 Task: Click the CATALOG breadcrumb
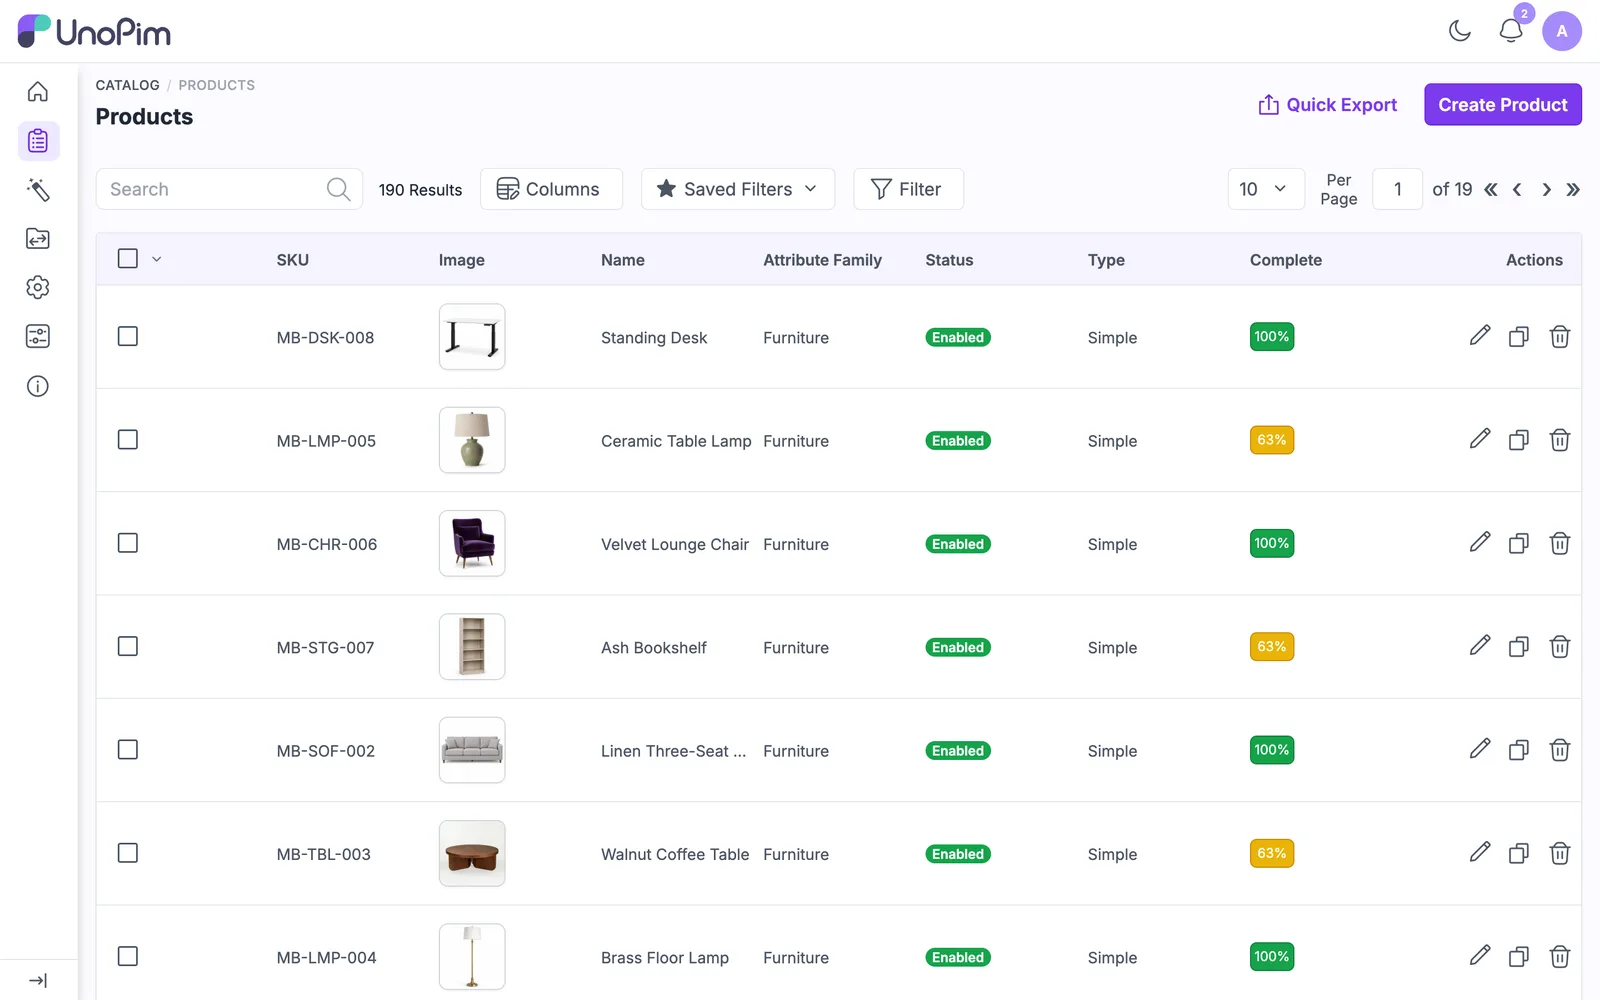coord(127,85)
